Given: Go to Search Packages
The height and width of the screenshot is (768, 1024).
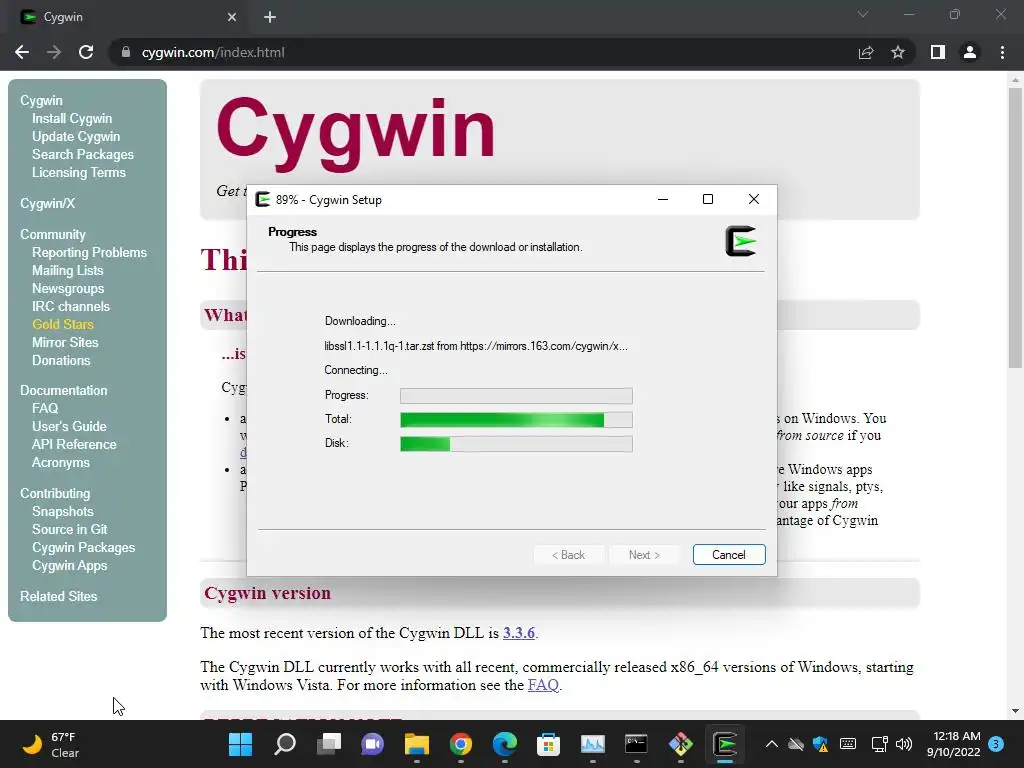Looking at the screenshot, I should (x=83, y=154).
